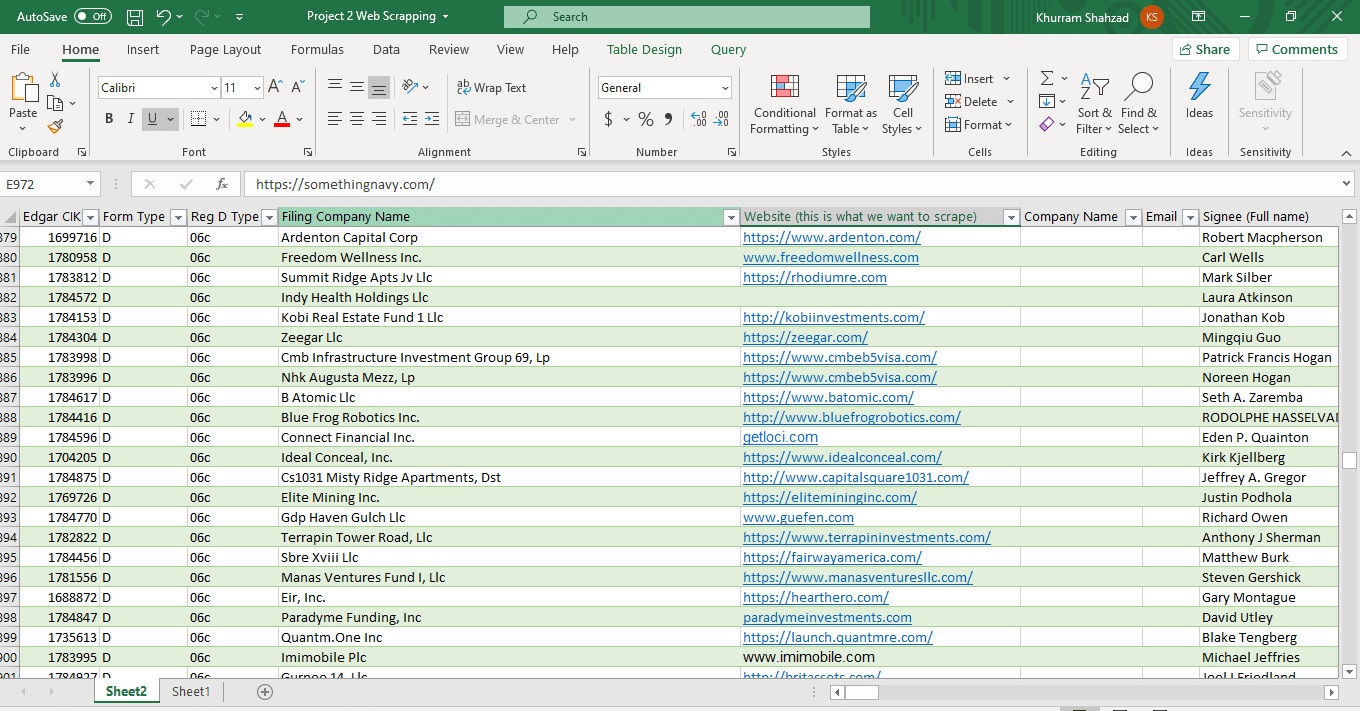This screenshot has height=711, width=1360.
Task: Toggle Italic text formatting
Action: tap(131, 119)
